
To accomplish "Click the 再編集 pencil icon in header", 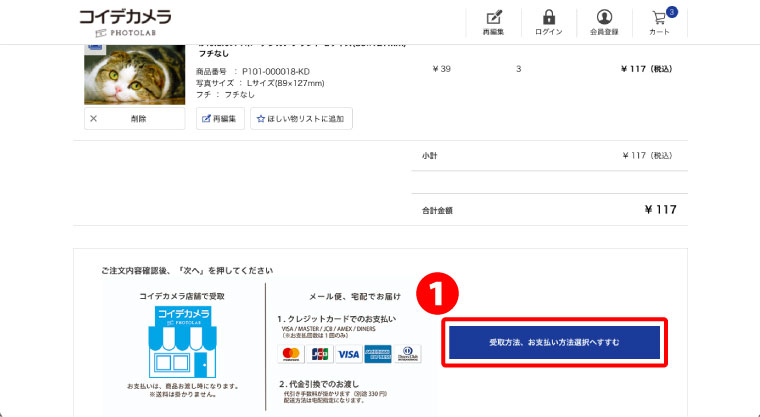I will 493,18.
